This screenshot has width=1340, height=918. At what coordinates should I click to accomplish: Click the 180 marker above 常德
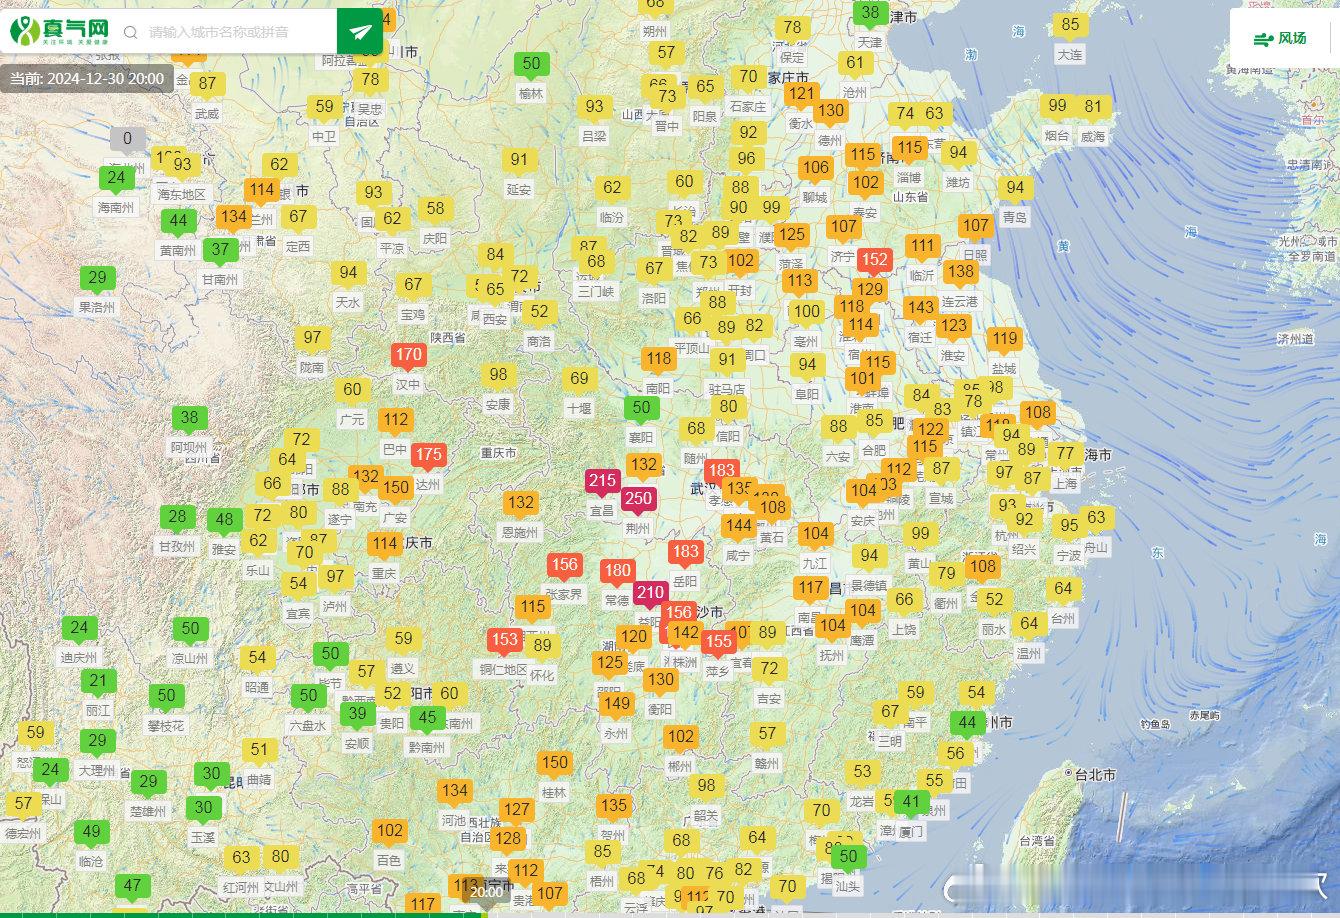click(x=618, y=571)
